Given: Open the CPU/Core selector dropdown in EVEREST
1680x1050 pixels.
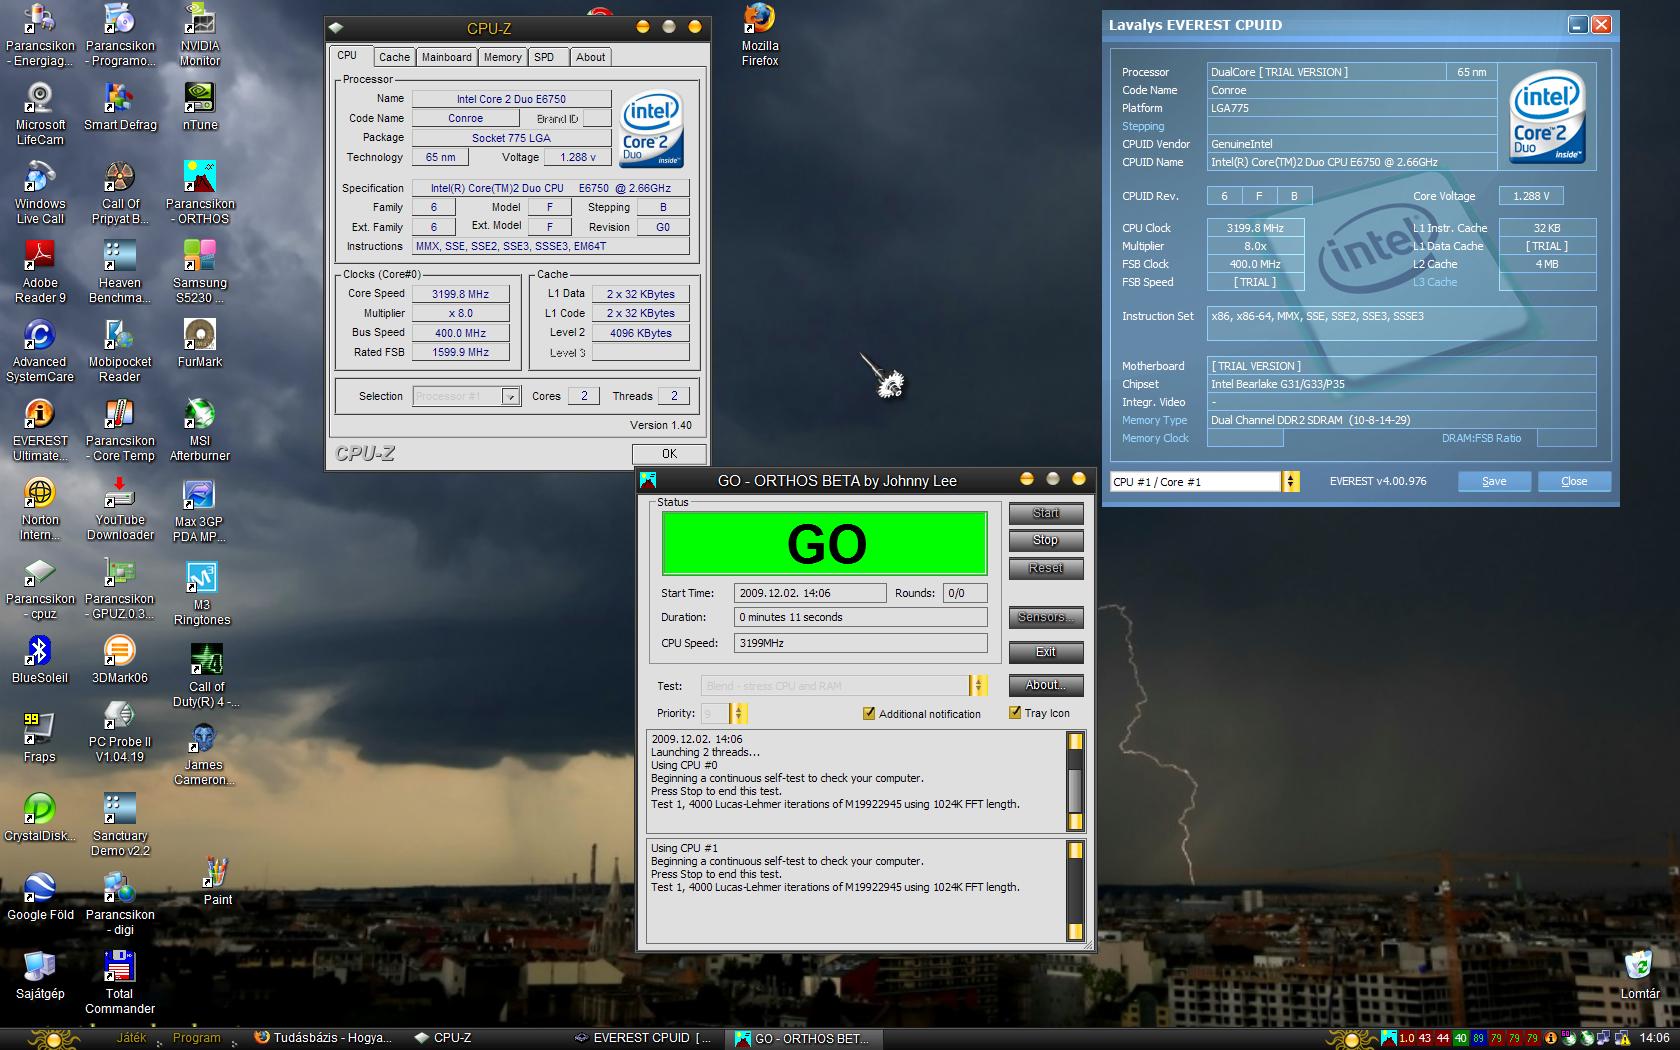Looking at the screenshot, I should [1291, 482].
